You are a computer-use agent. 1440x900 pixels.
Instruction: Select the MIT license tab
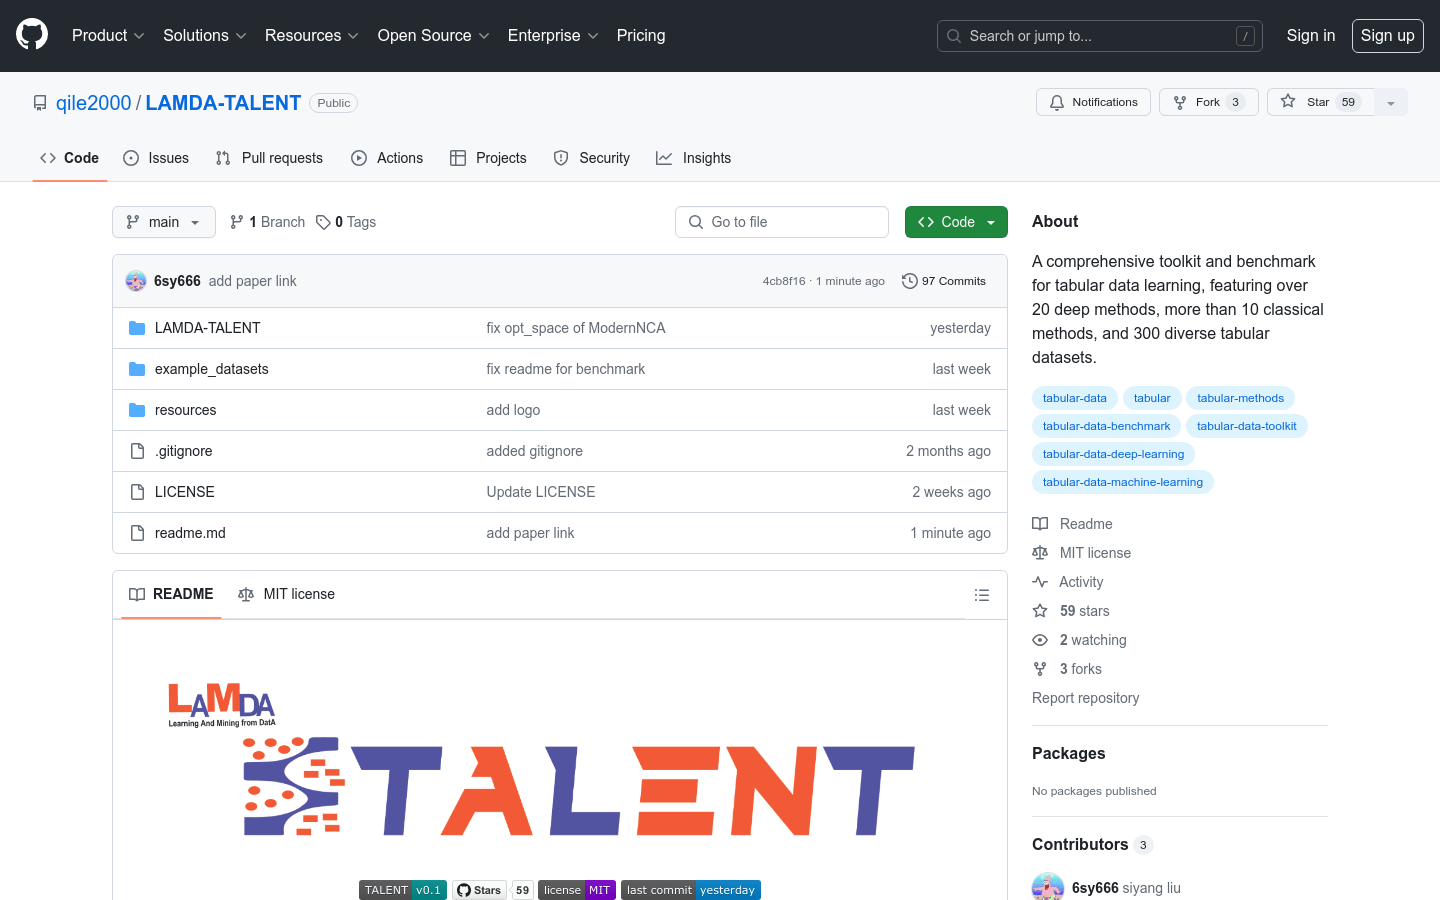point(286,594)
